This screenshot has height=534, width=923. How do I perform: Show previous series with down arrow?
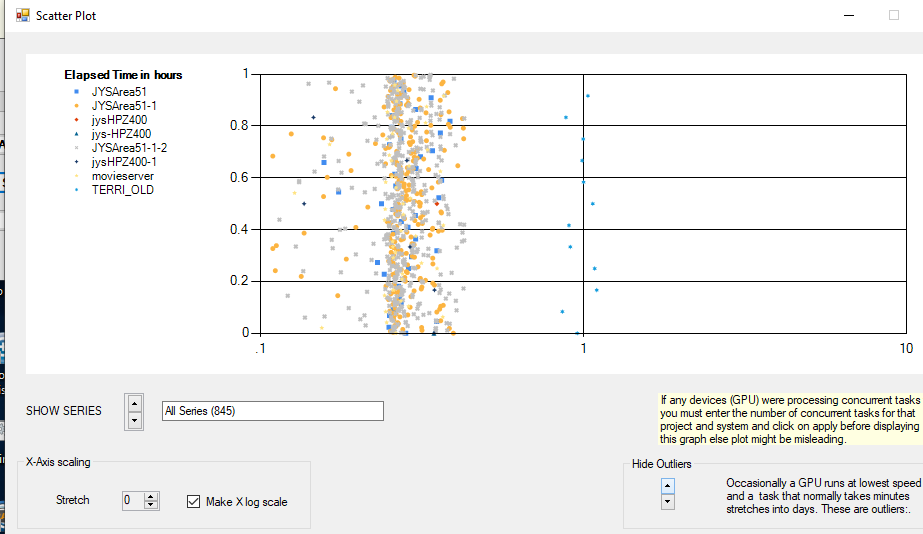point(134,420)
